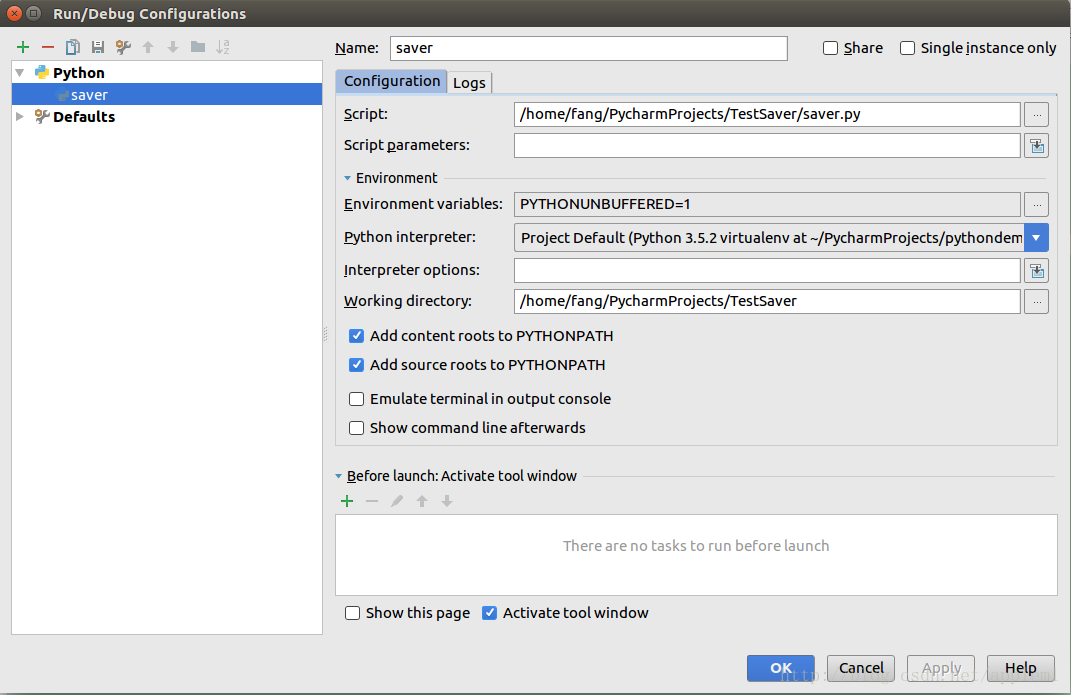Click the save configuration disk icon
The width and height of the screenshot is (1071, 695).
pyautogui.click(x=98, y=47)
